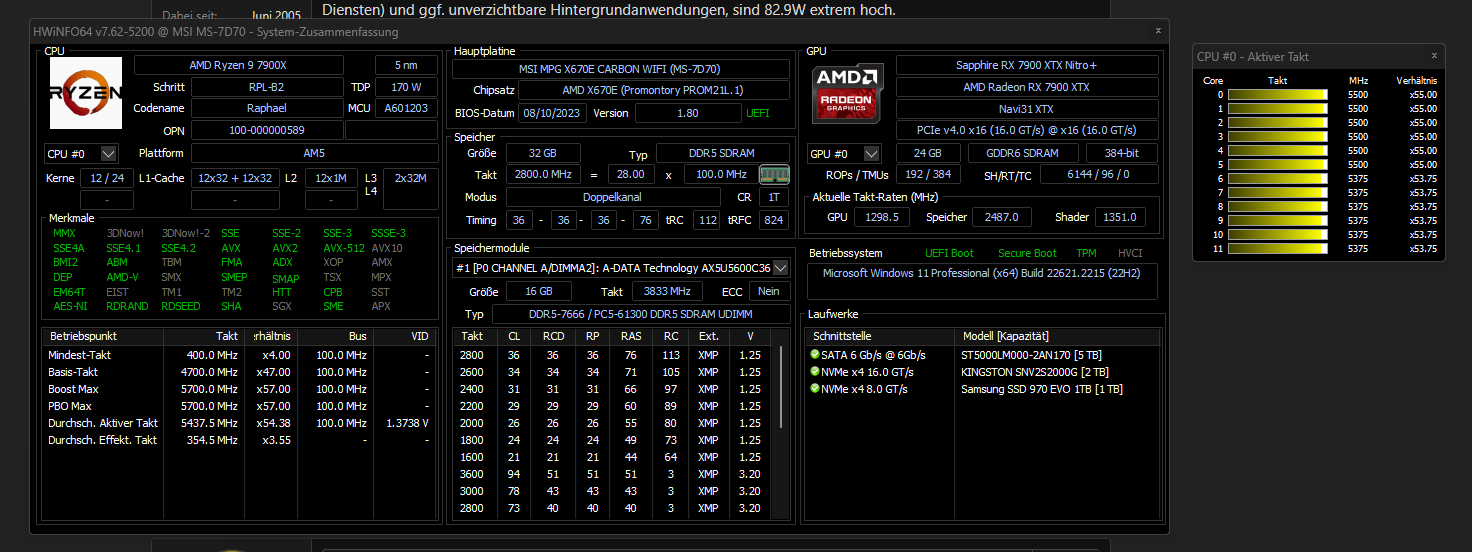1472x552 pixels.
Task: Click the ECC value Nein
Action: click(x=769, y=291)
